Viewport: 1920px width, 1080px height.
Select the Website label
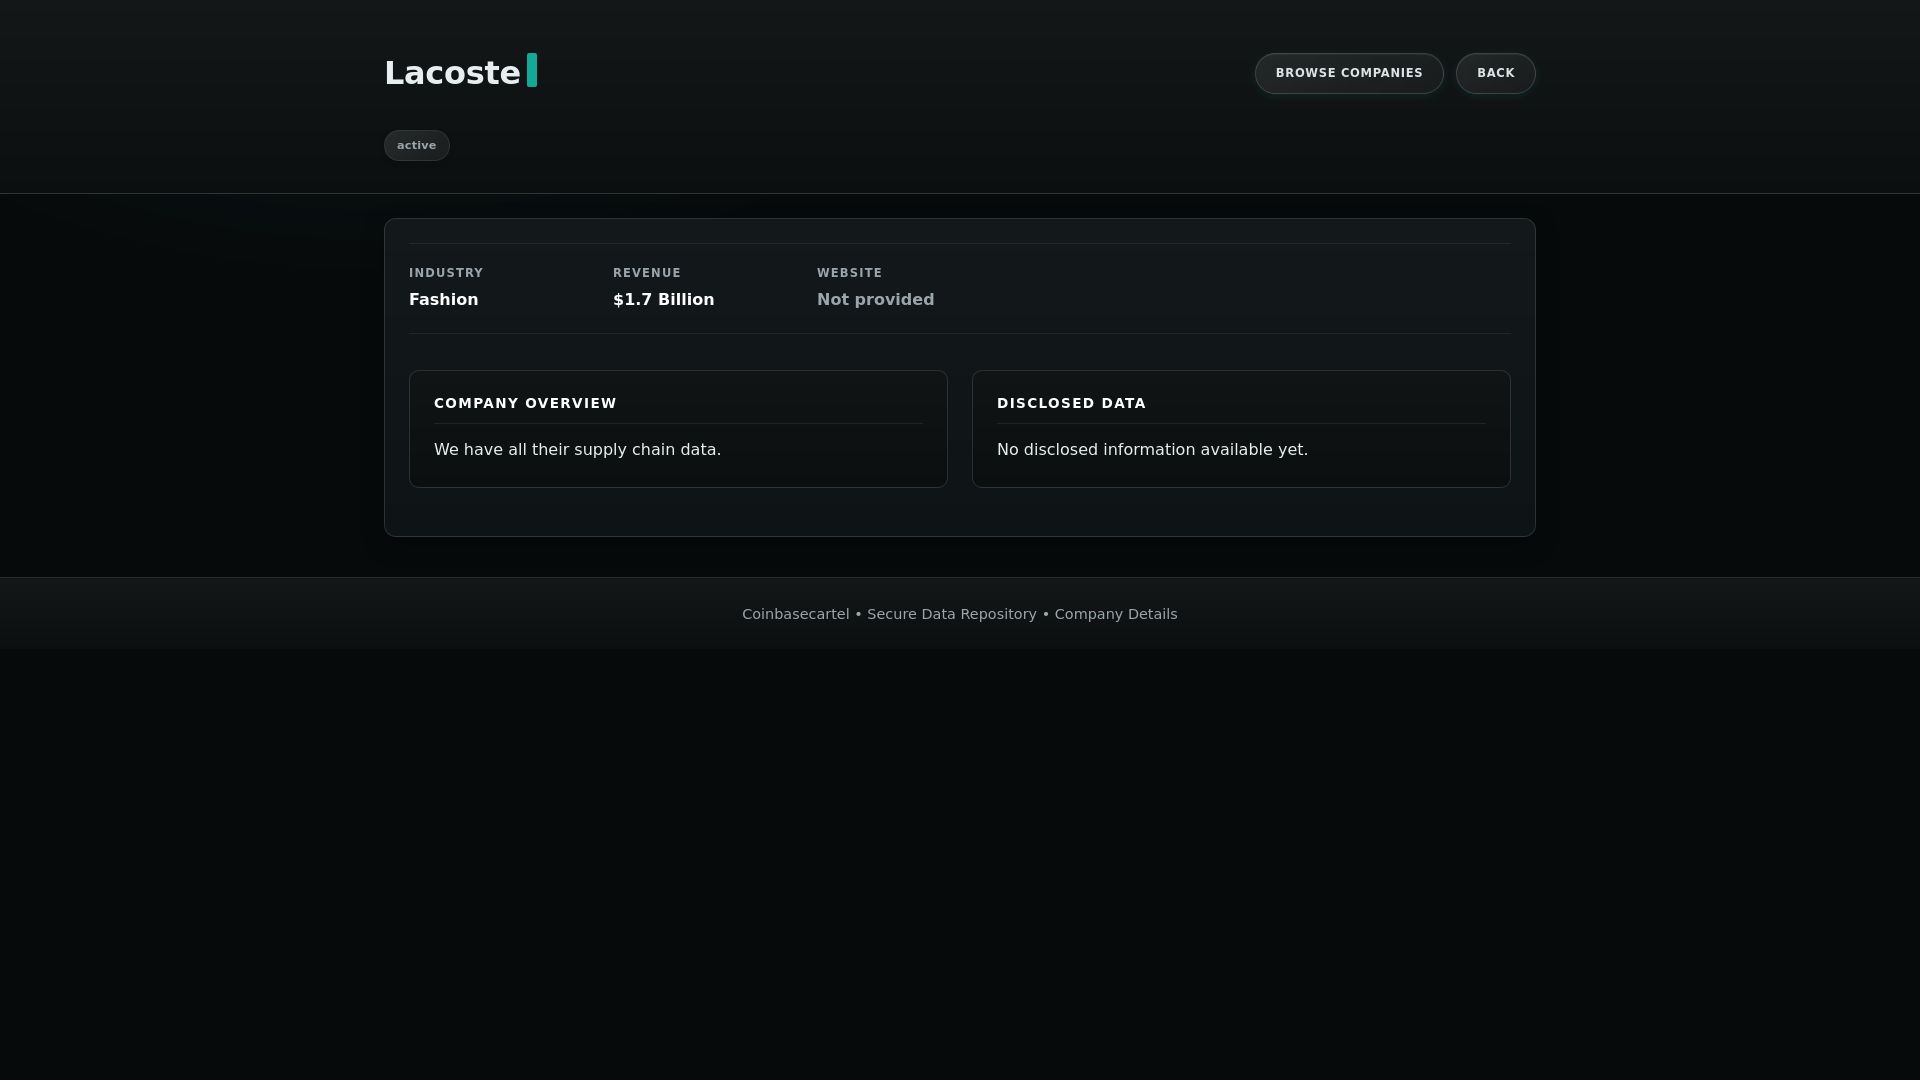point(849,273)
